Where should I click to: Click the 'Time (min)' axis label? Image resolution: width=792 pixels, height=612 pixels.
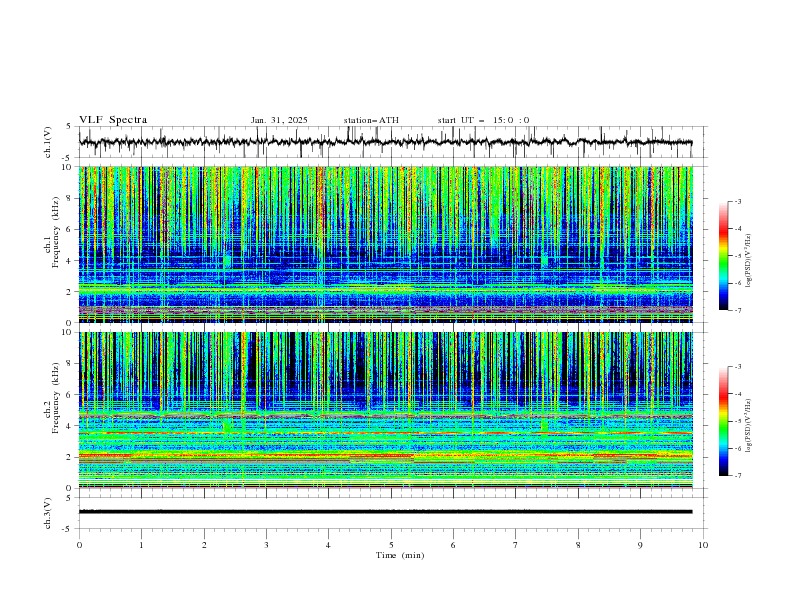pos(400,555)
